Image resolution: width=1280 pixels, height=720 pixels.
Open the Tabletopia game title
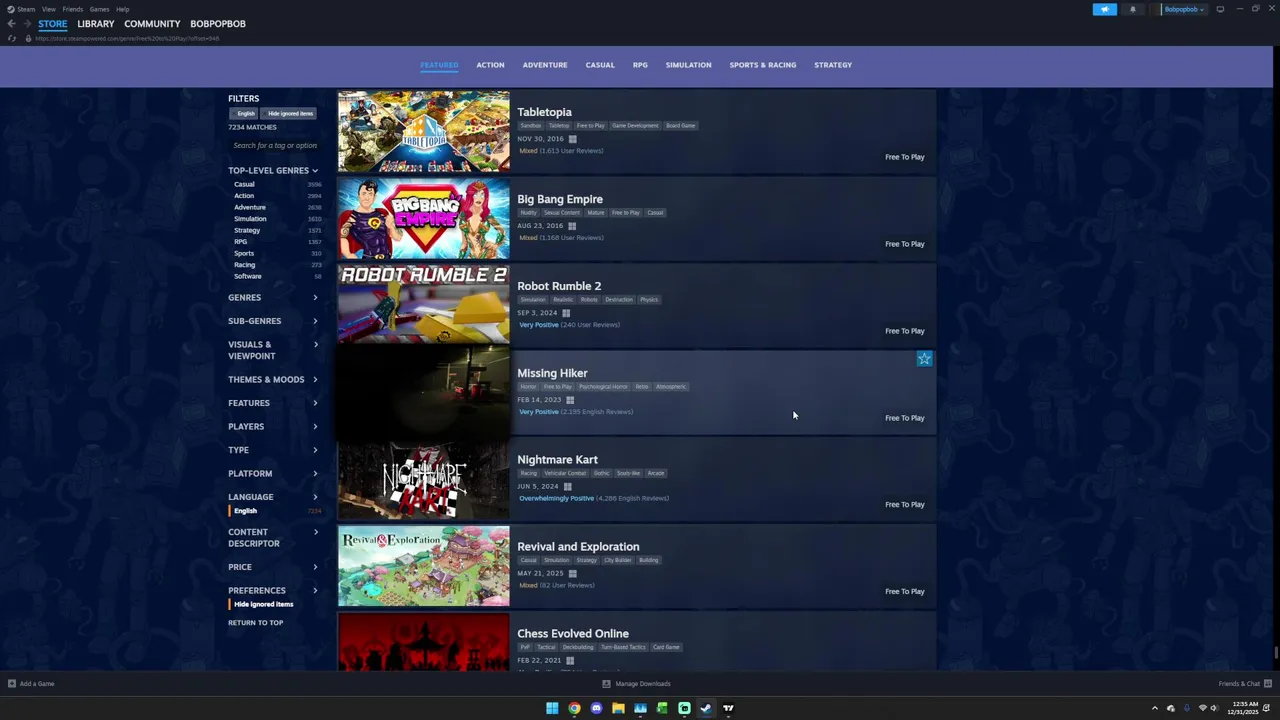click(x=545, y=113)
